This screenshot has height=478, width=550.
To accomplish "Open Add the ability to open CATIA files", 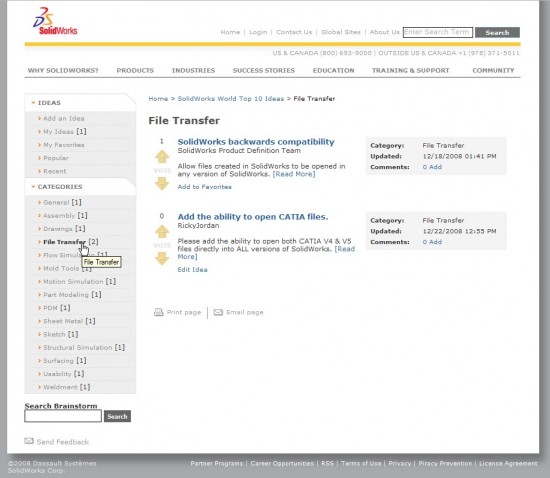I will tap(253, 217).
